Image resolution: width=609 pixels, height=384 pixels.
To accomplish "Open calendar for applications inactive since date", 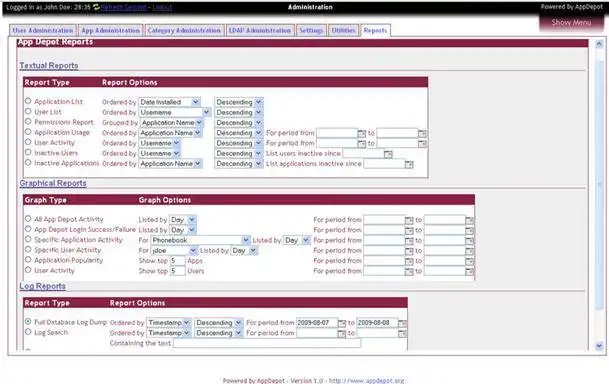I will 409,164.
